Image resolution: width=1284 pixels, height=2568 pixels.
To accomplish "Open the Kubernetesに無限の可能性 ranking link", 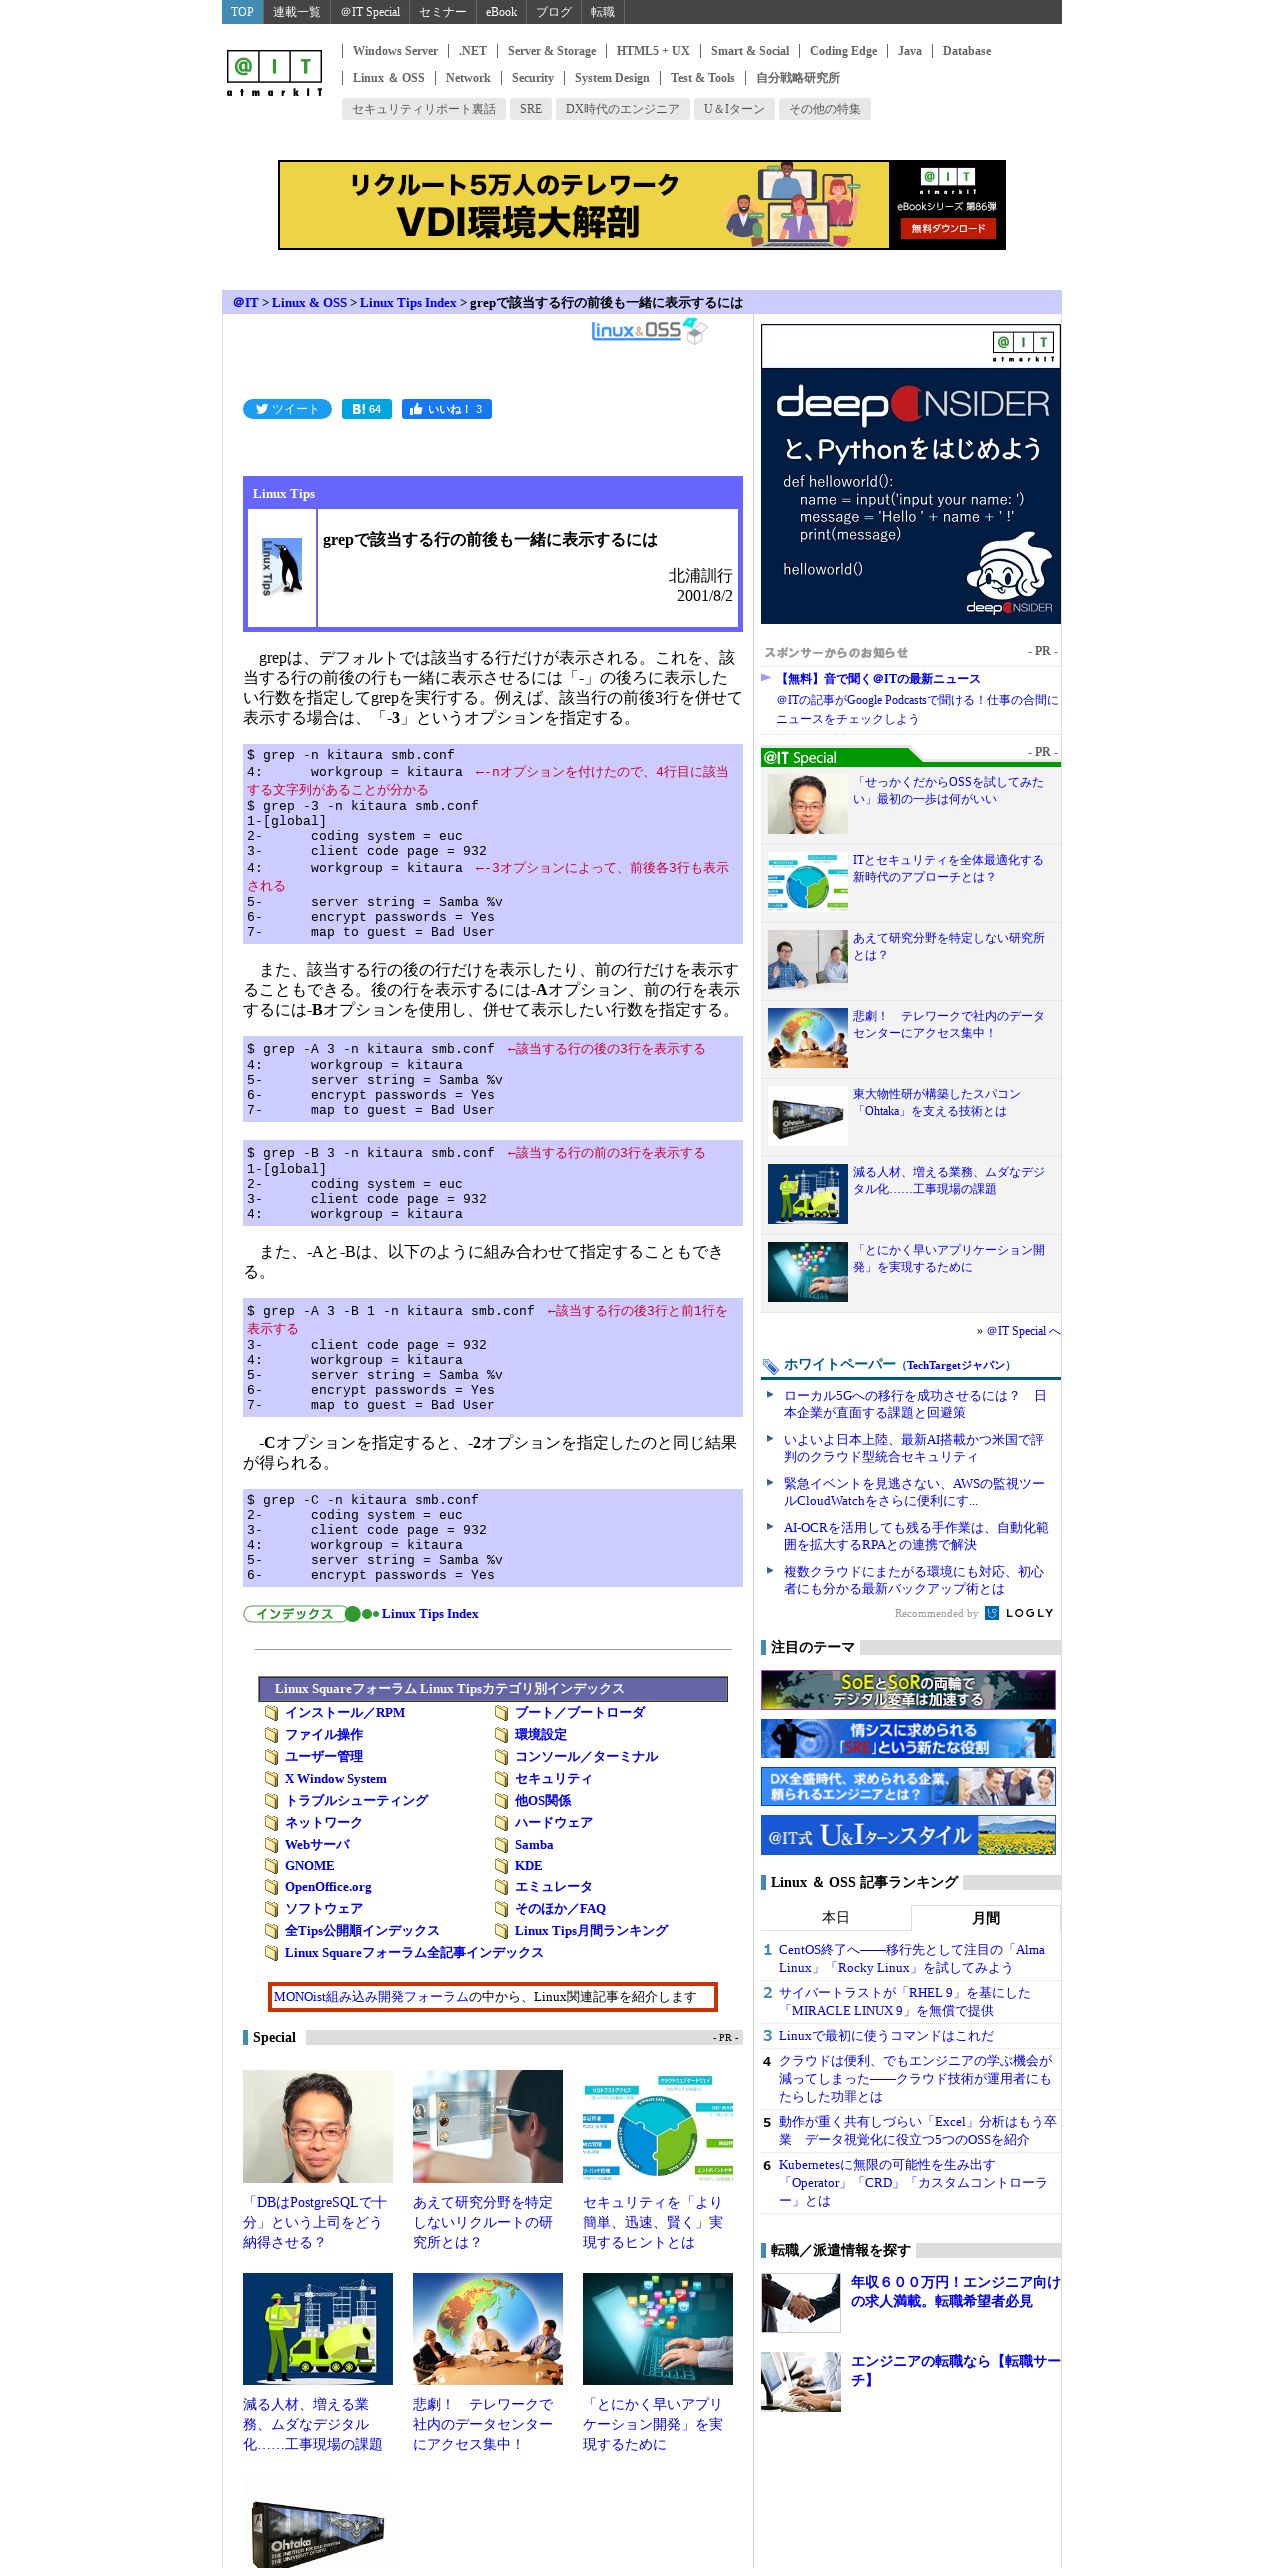I will [914, 2183].
